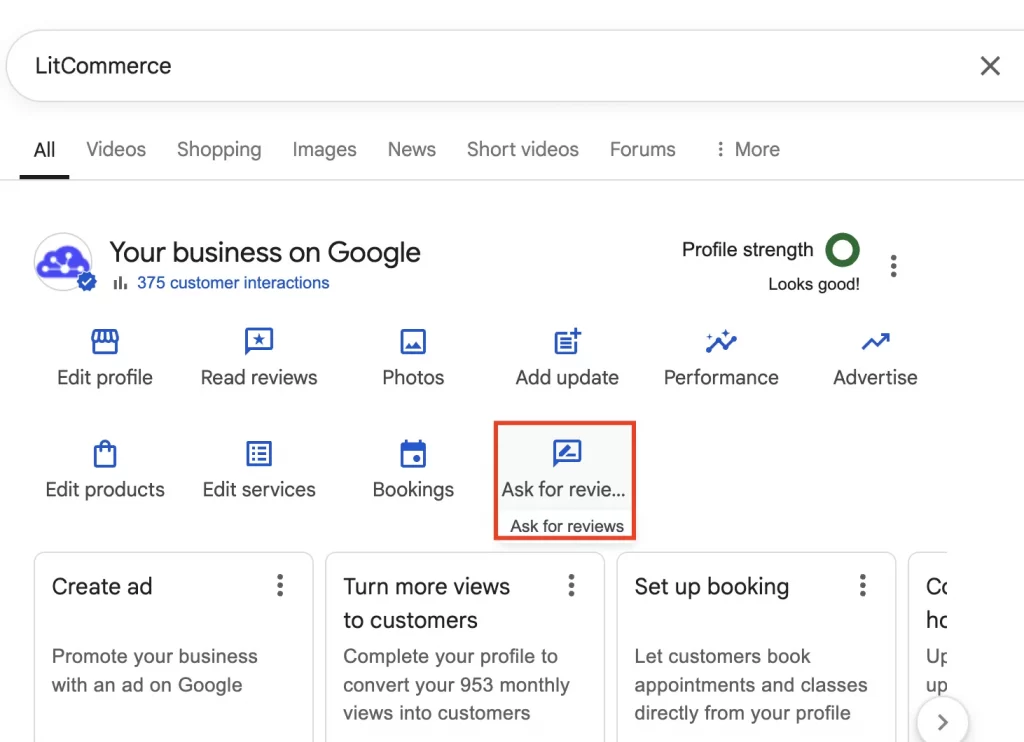This screenshot has width=1024, height=742.
Task: Click the Profile strength green ring indicator
Action: (842, 250)
